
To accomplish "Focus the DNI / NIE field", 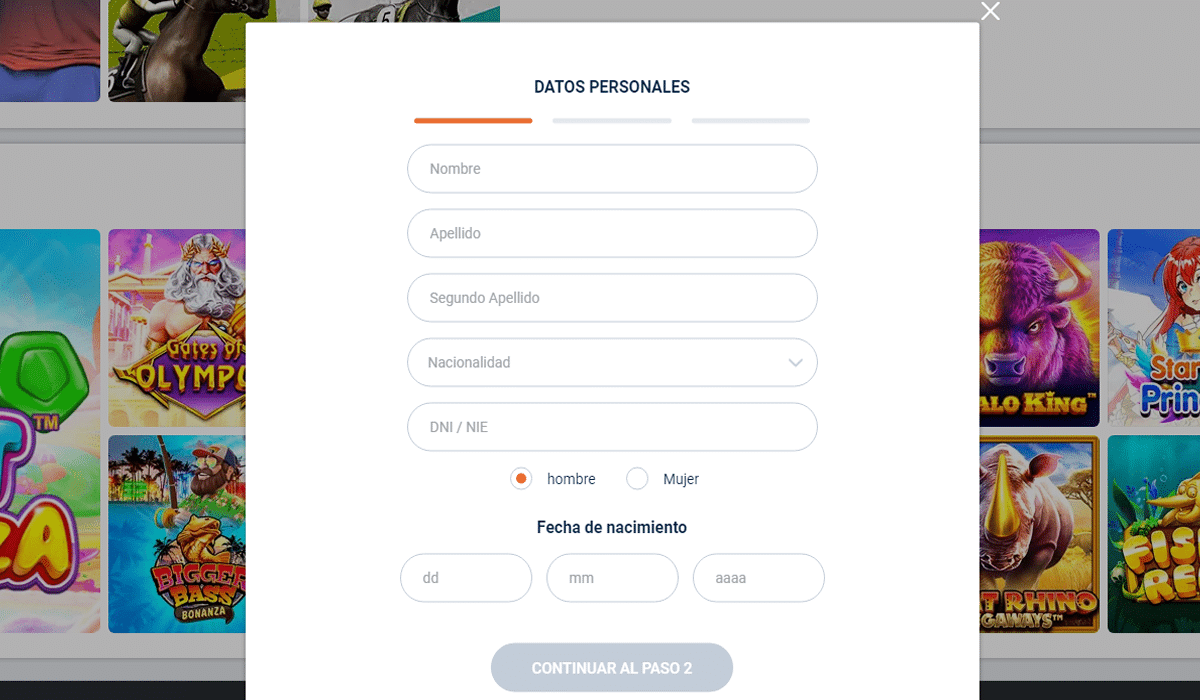I will 612,427.
